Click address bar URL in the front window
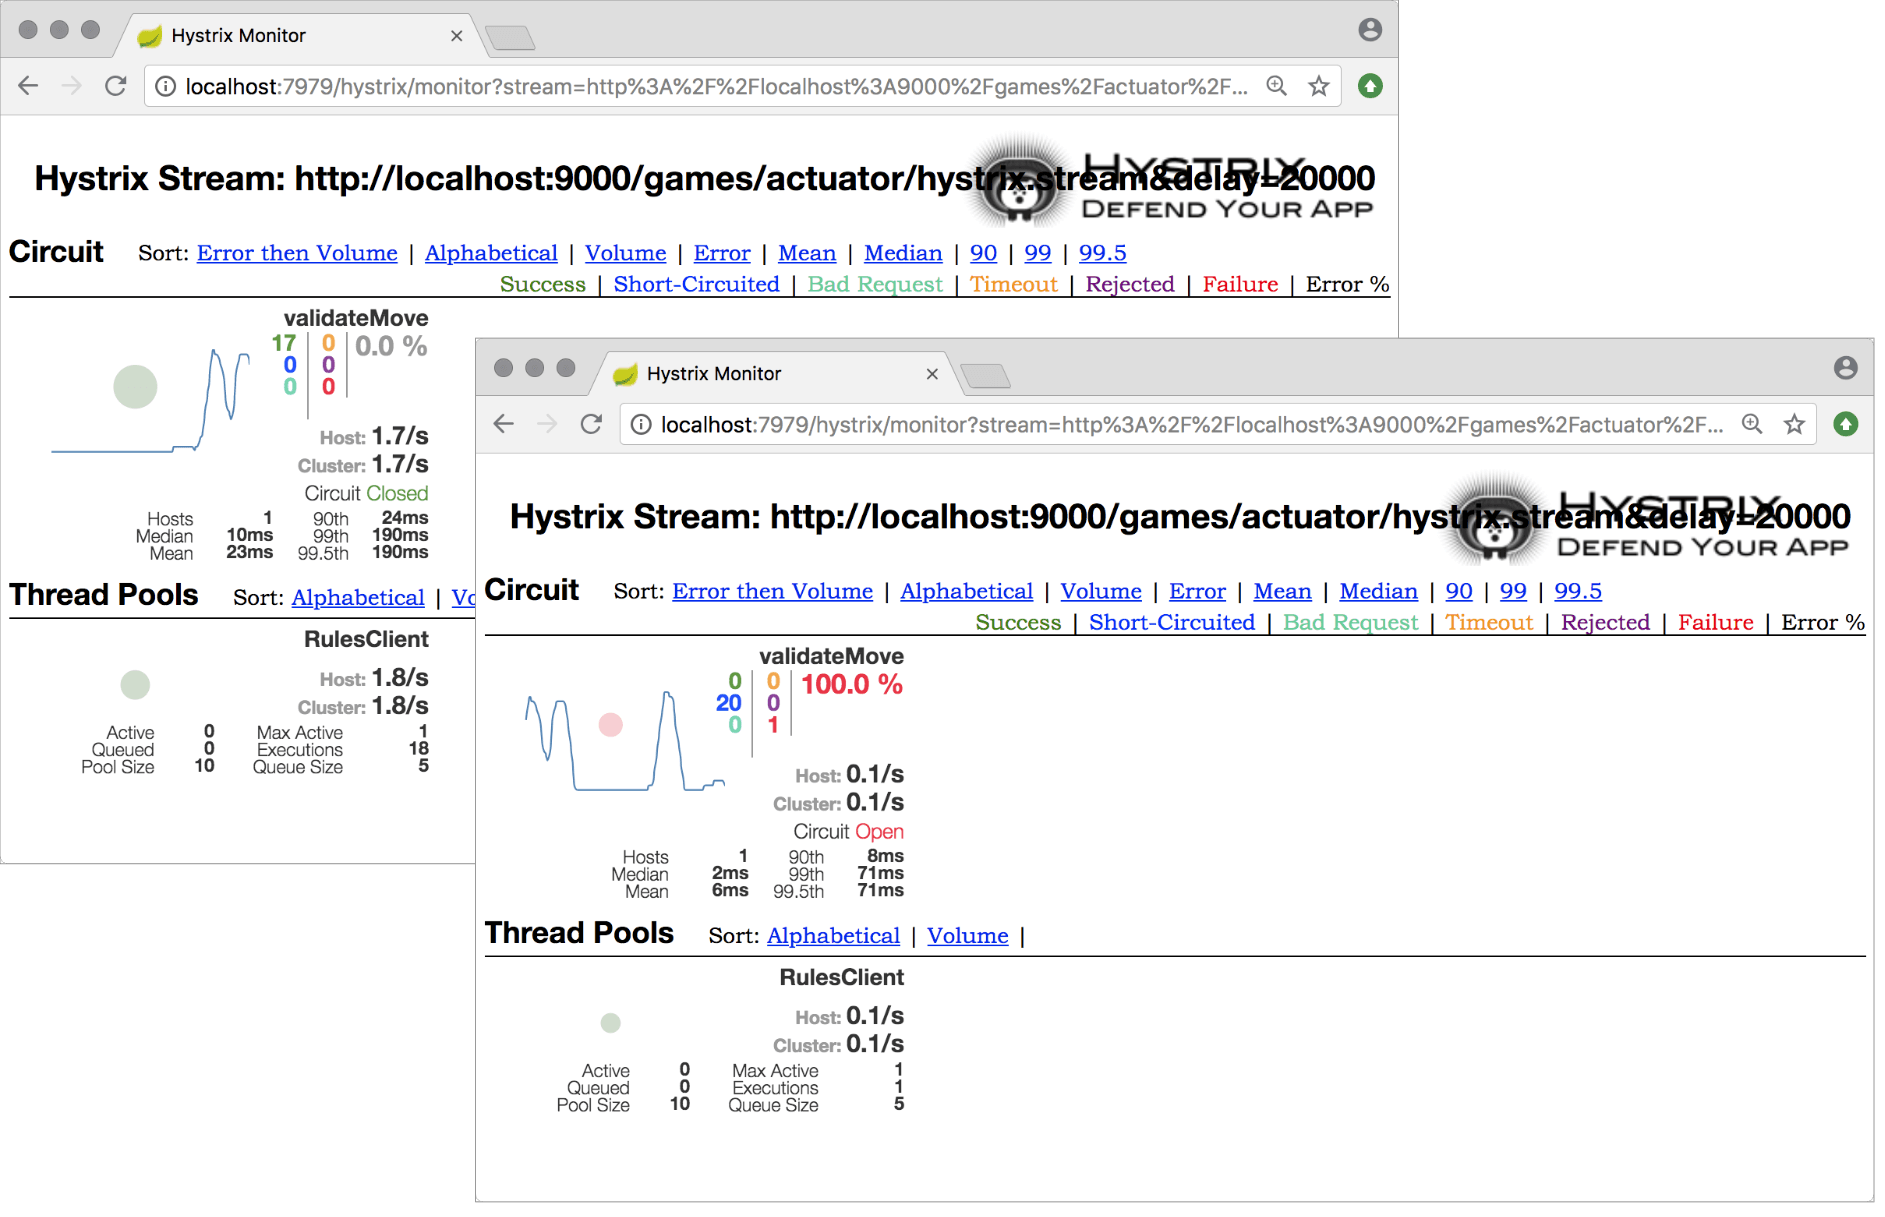Image resolution: width=1885 pixels, height=1217 pixels. pyautogui.click(x=1192, y=425)
